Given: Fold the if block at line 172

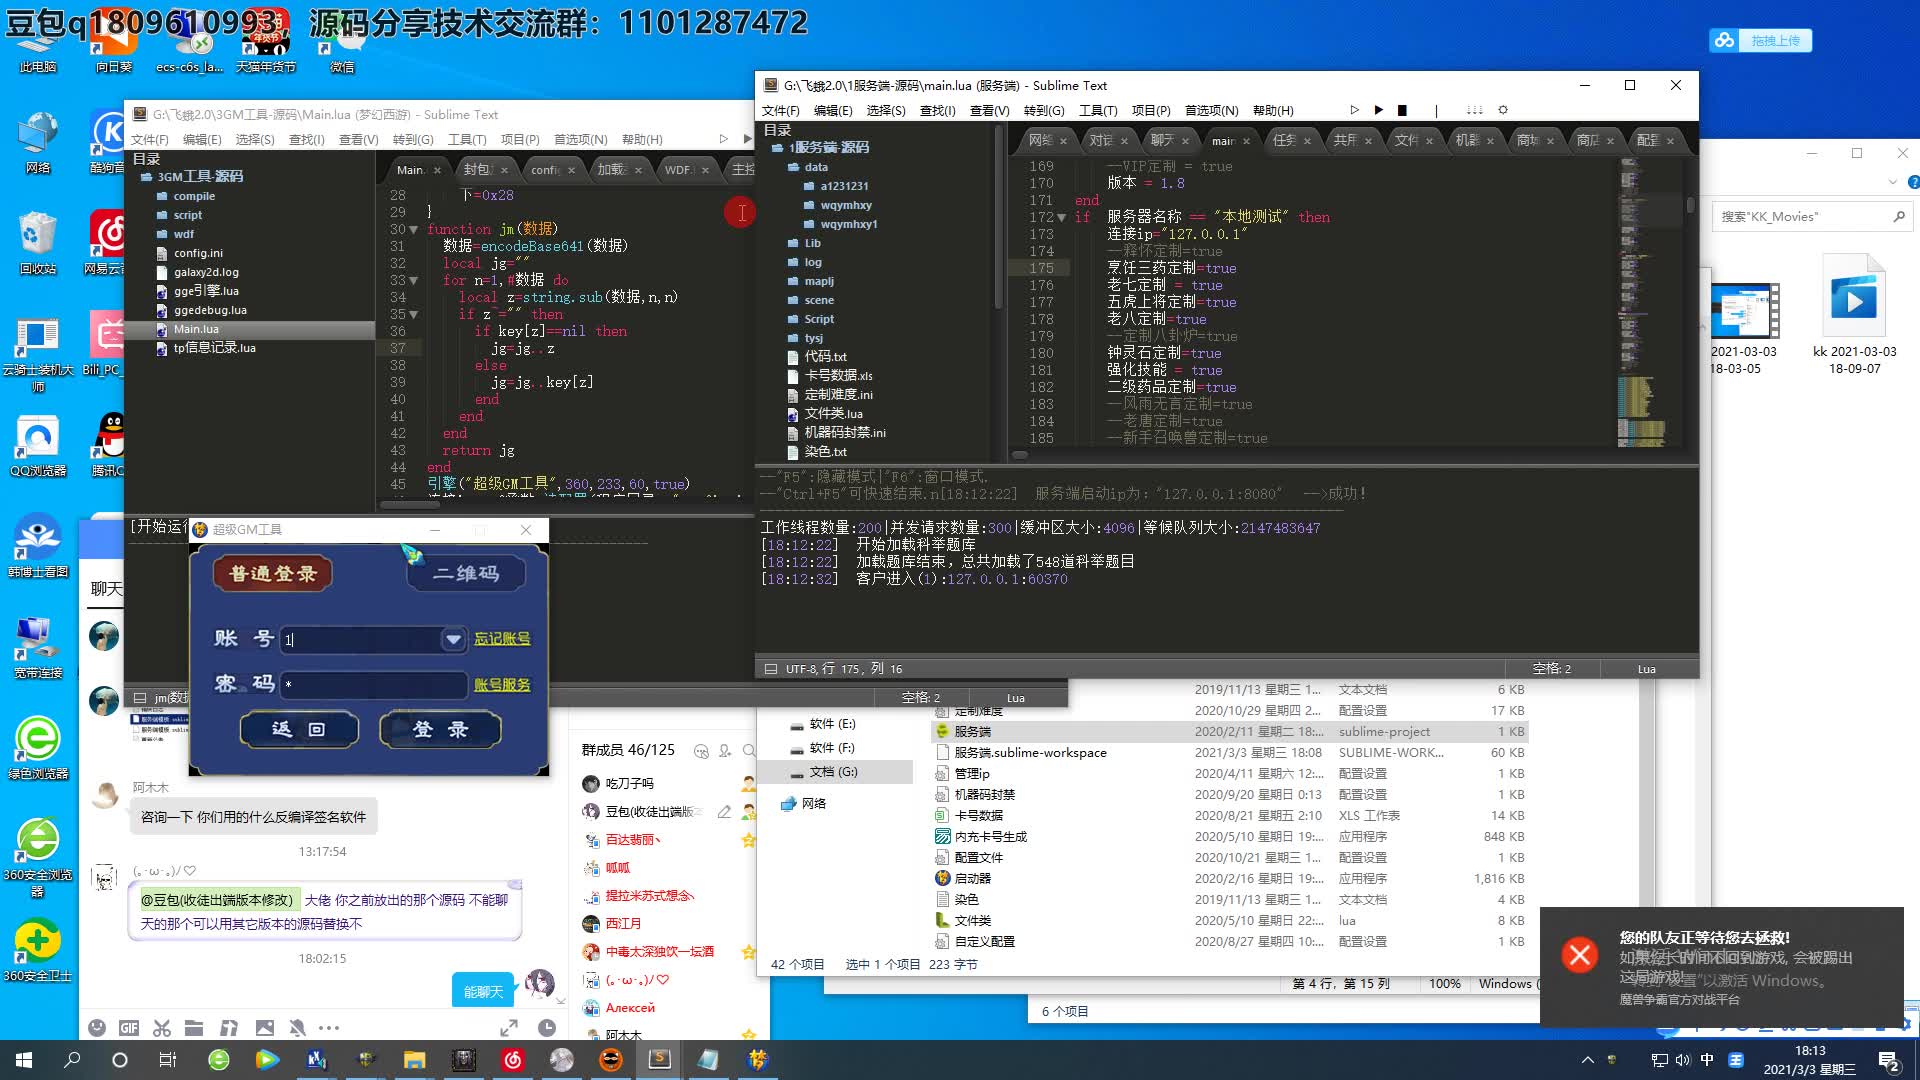Looking at the screenshot, I should (1061, 218).
